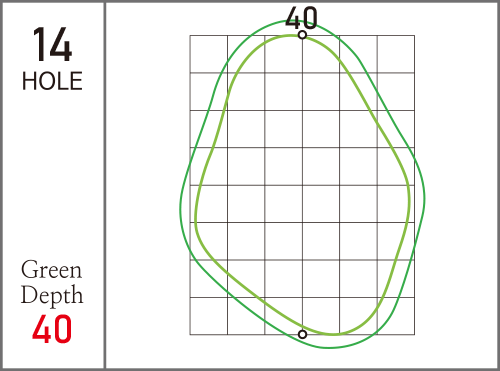Image resolution: width=500 pixels, height=371 pixels.
Task: Click the bottom circle marker on the green
Action: pos(302,334)
